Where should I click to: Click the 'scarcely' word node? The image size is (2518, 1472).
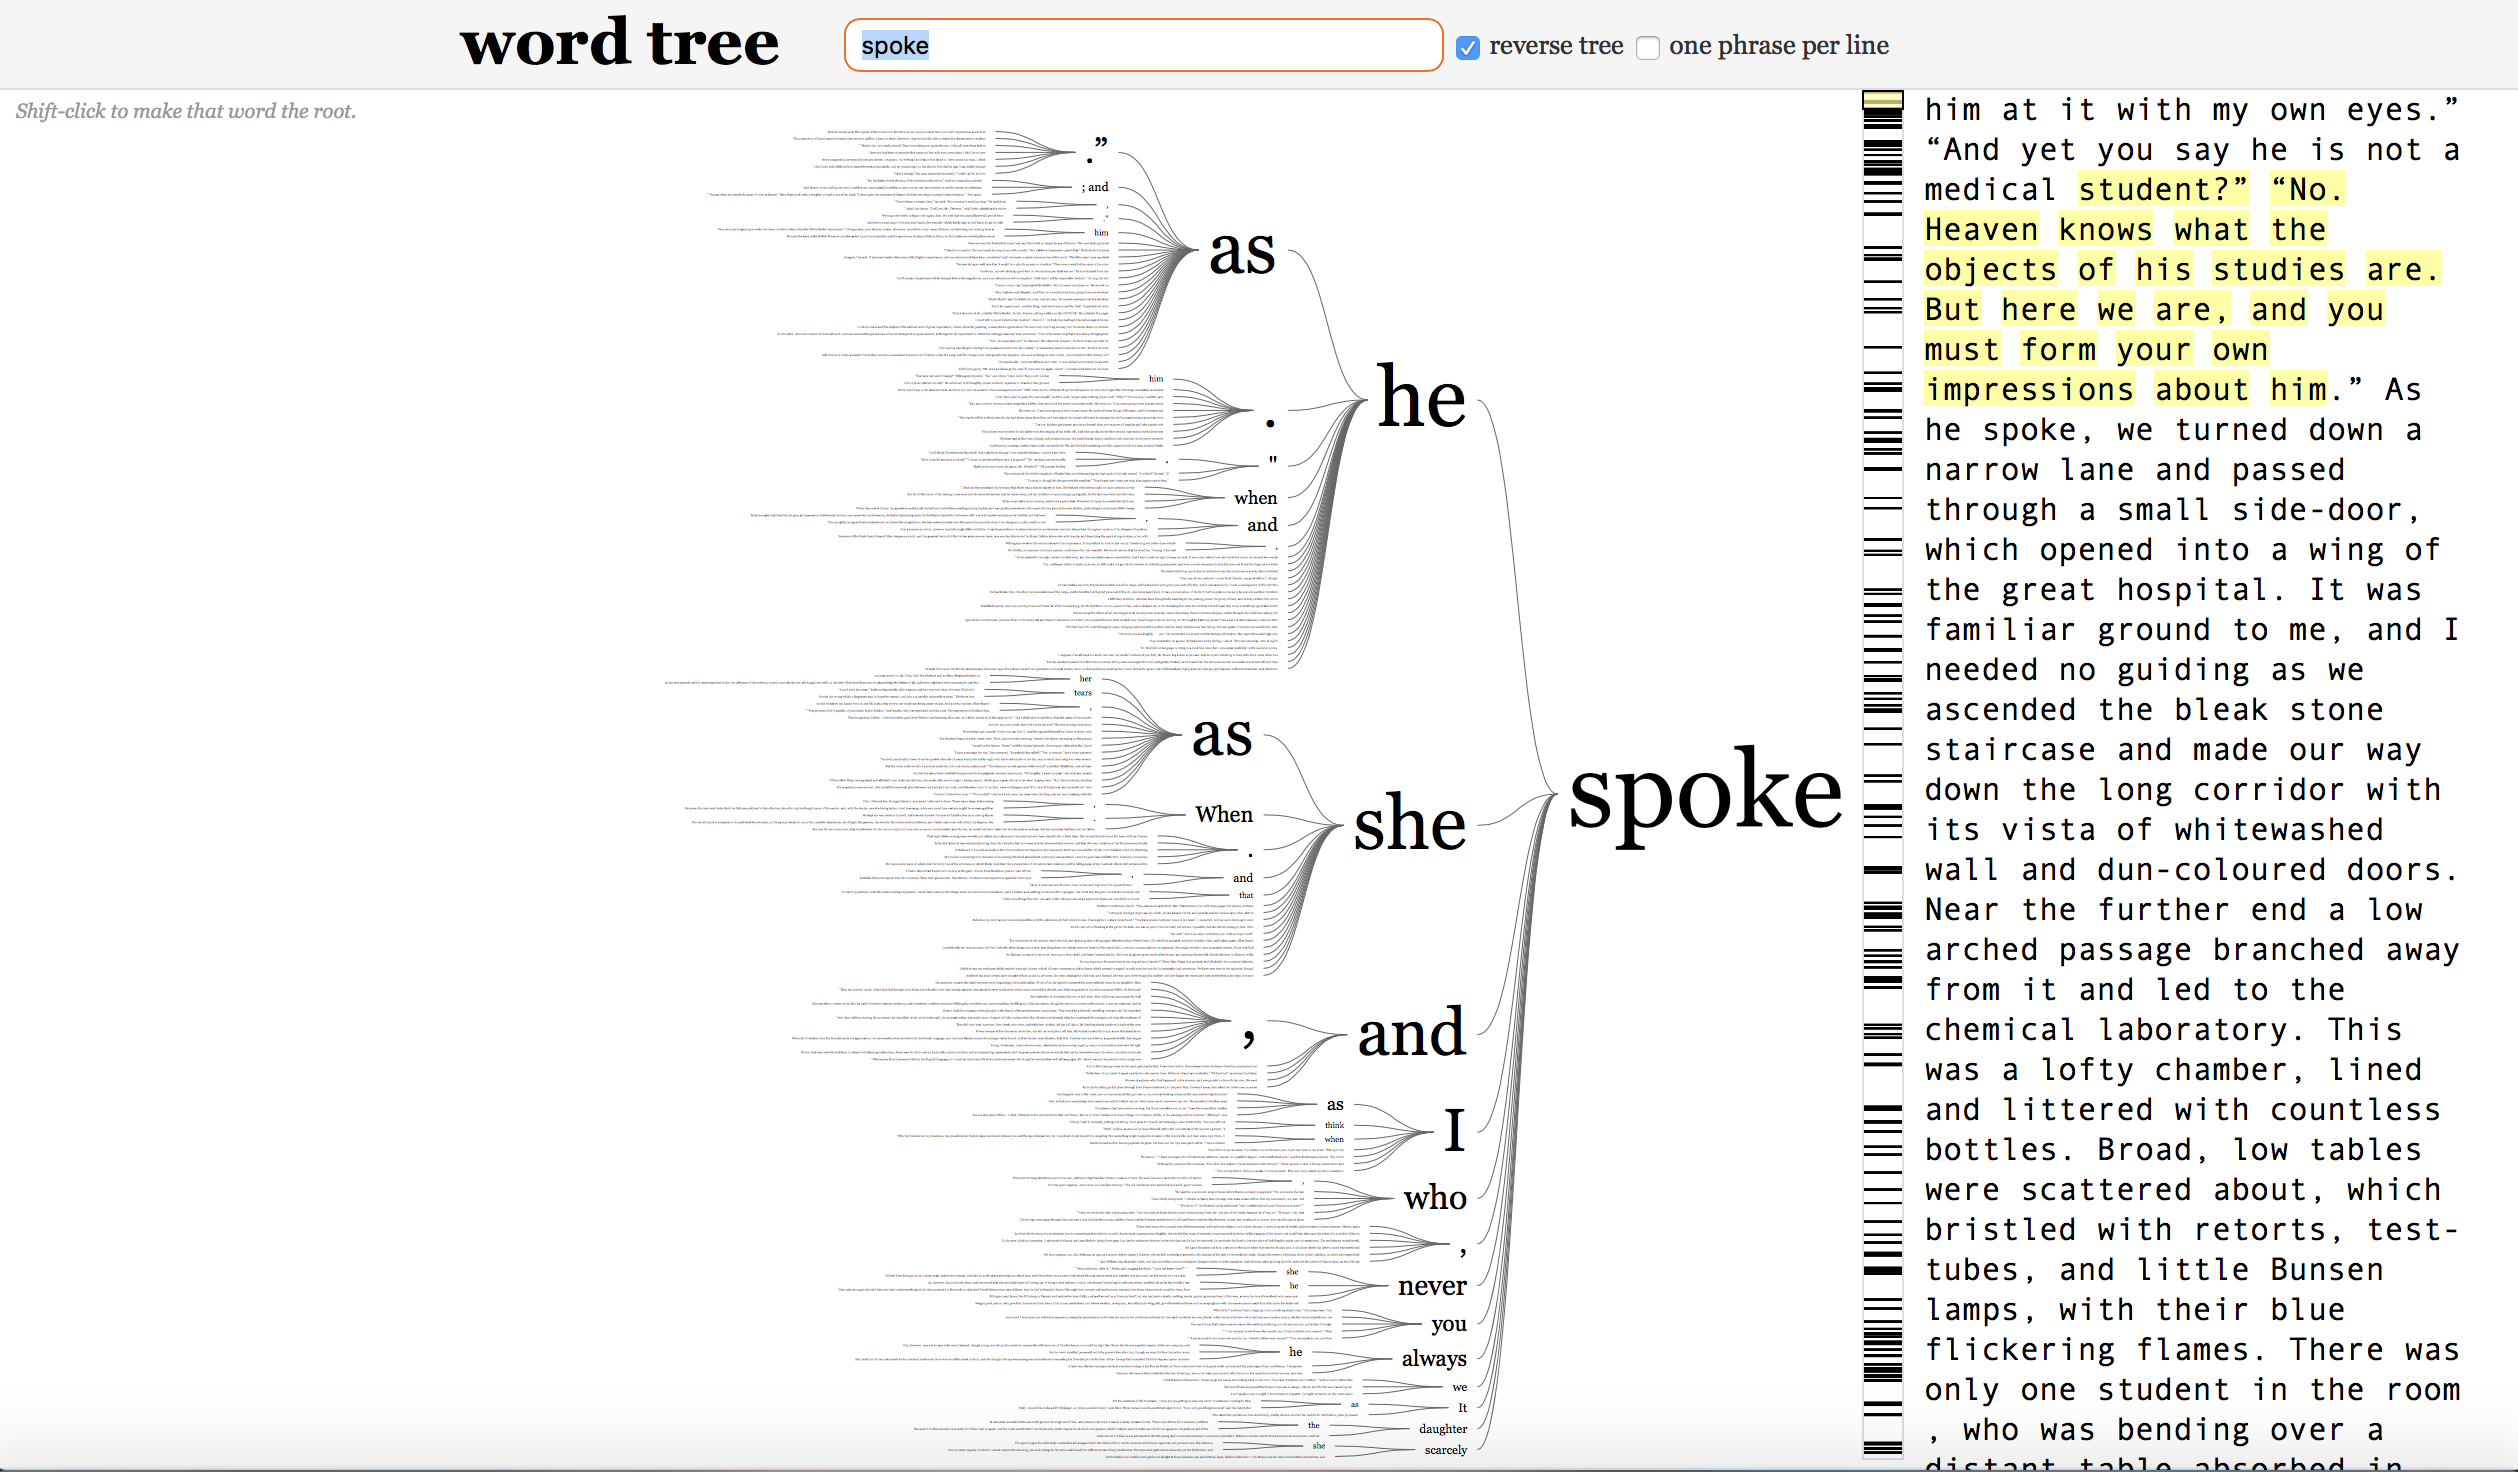click(x=1445, y=1450)
